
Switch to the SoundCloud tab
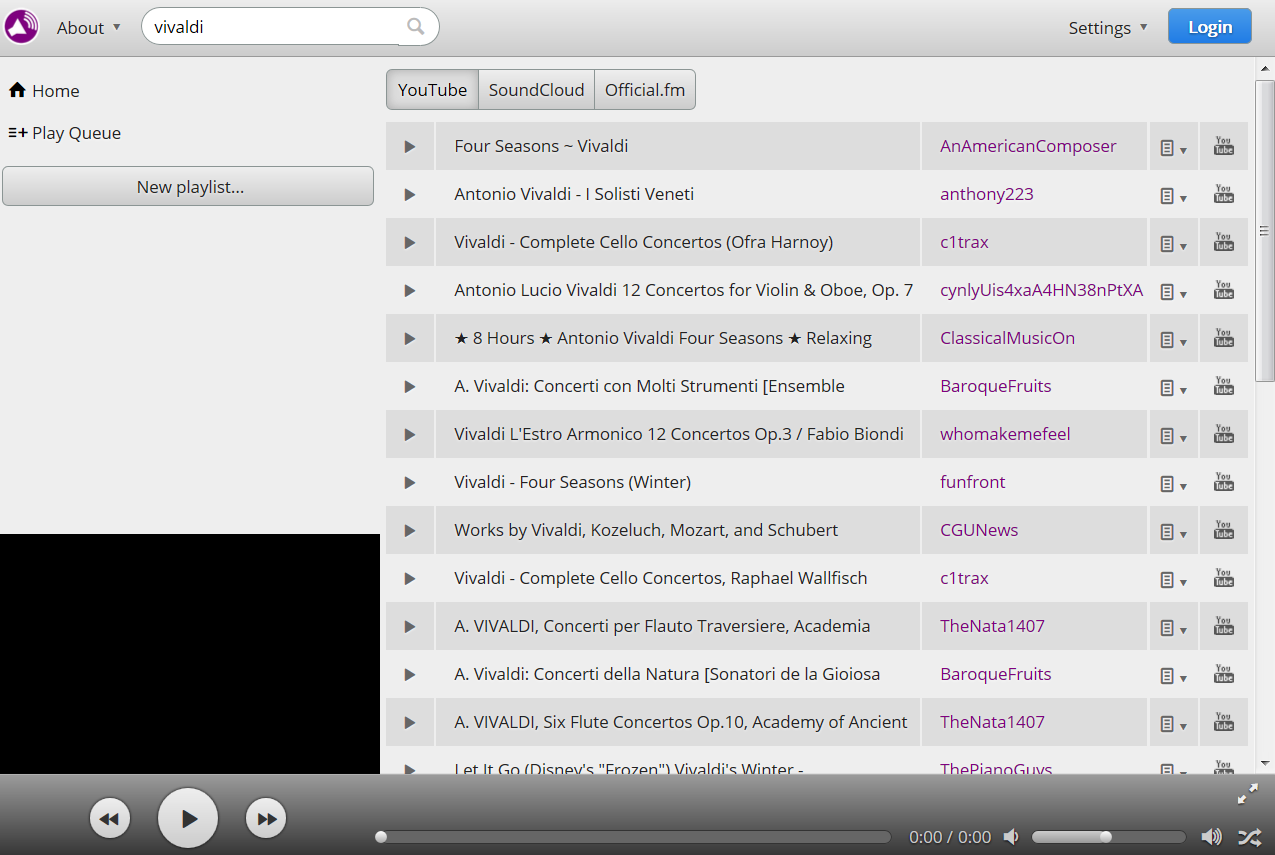pyautogui.click(x=536, y=89)
